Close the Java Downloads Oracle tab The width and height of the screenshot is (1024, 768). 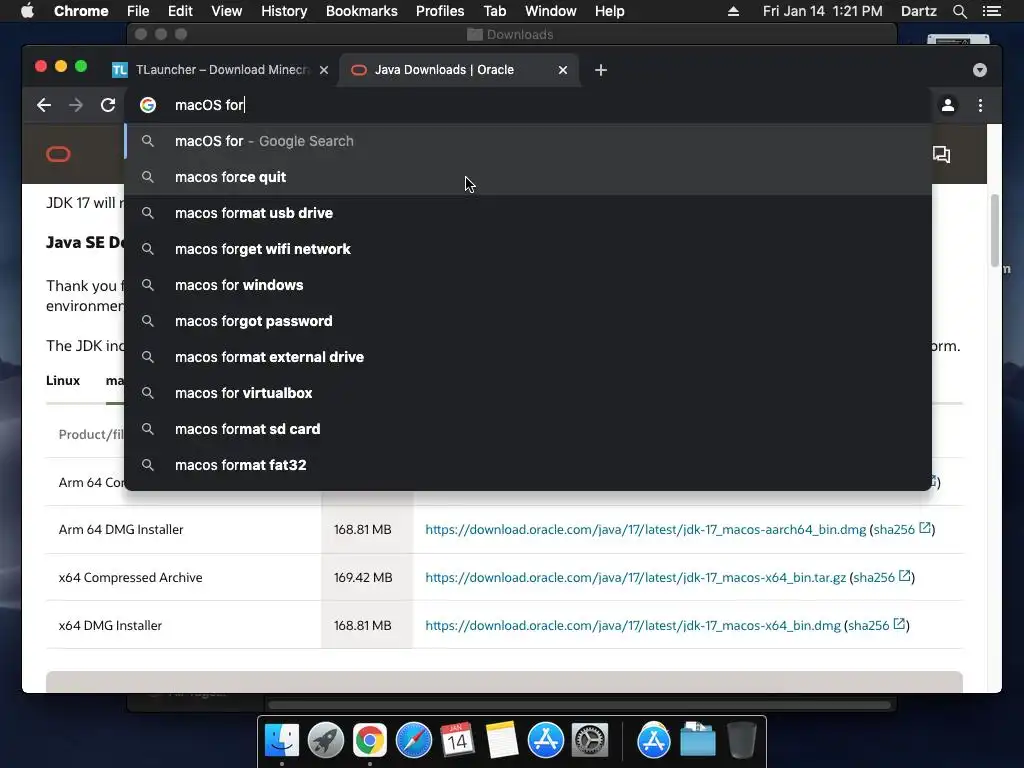(x=563, y=70)
